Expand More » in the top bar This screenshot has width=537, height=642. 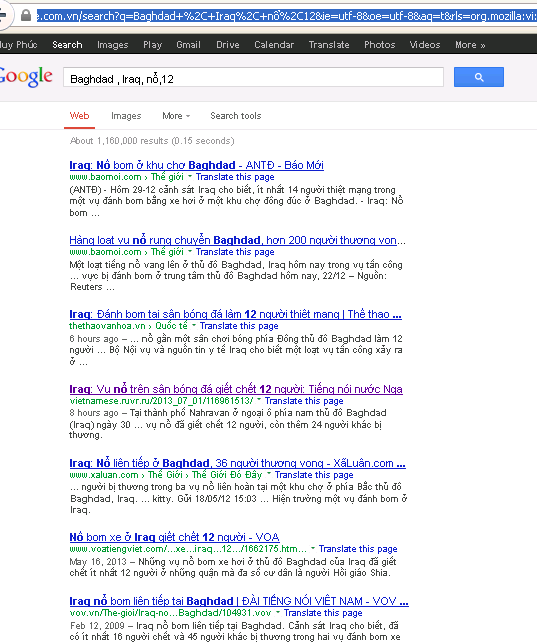pos(470,45)
